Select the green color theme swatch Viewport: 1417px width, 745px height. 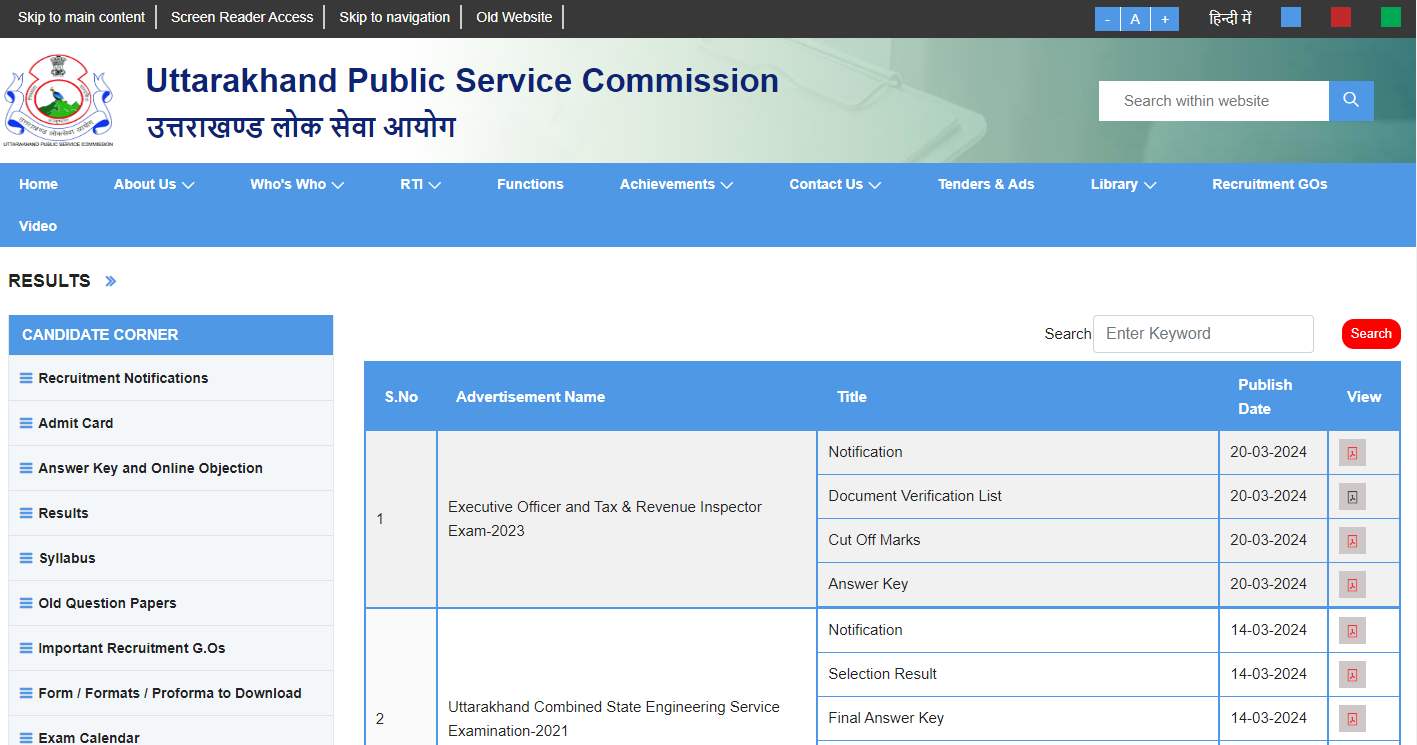click(1391, 17)
